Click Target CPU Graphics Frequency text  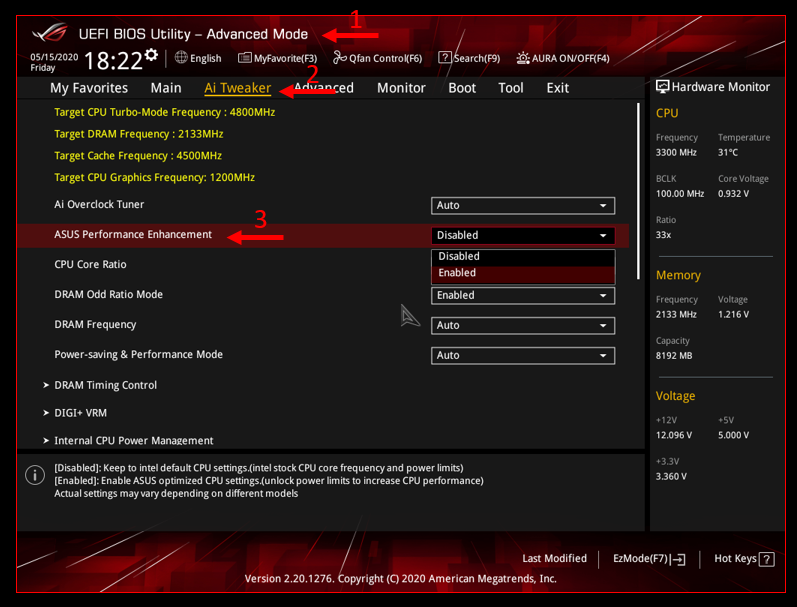click(155, 178)
